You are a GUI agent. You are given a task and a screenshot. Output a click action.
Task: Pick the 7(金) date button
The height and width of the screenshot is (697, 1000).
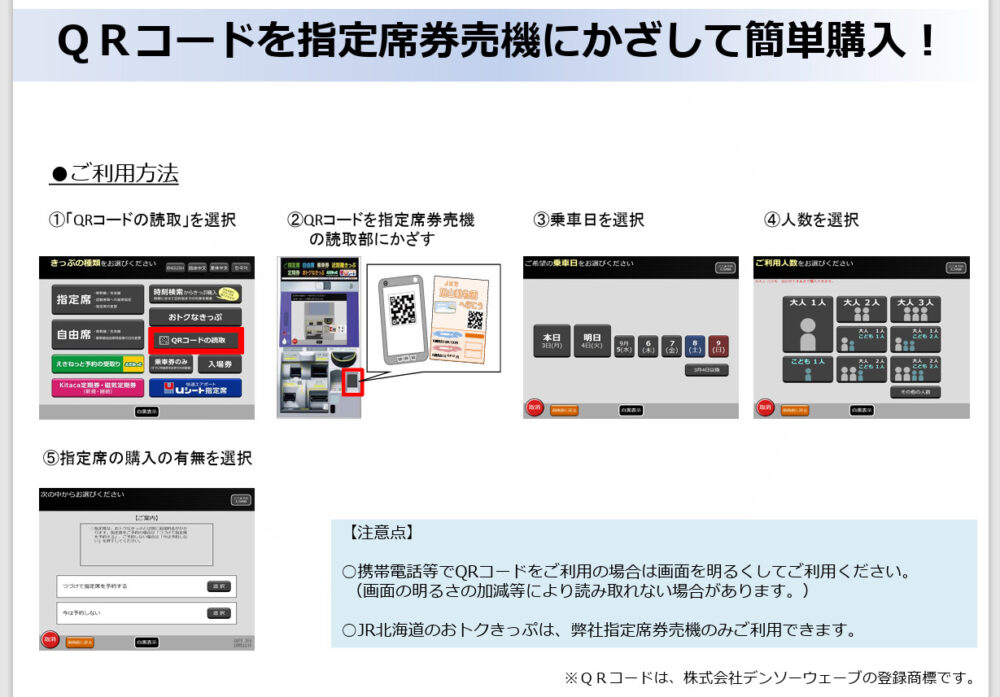click(672, 346)
